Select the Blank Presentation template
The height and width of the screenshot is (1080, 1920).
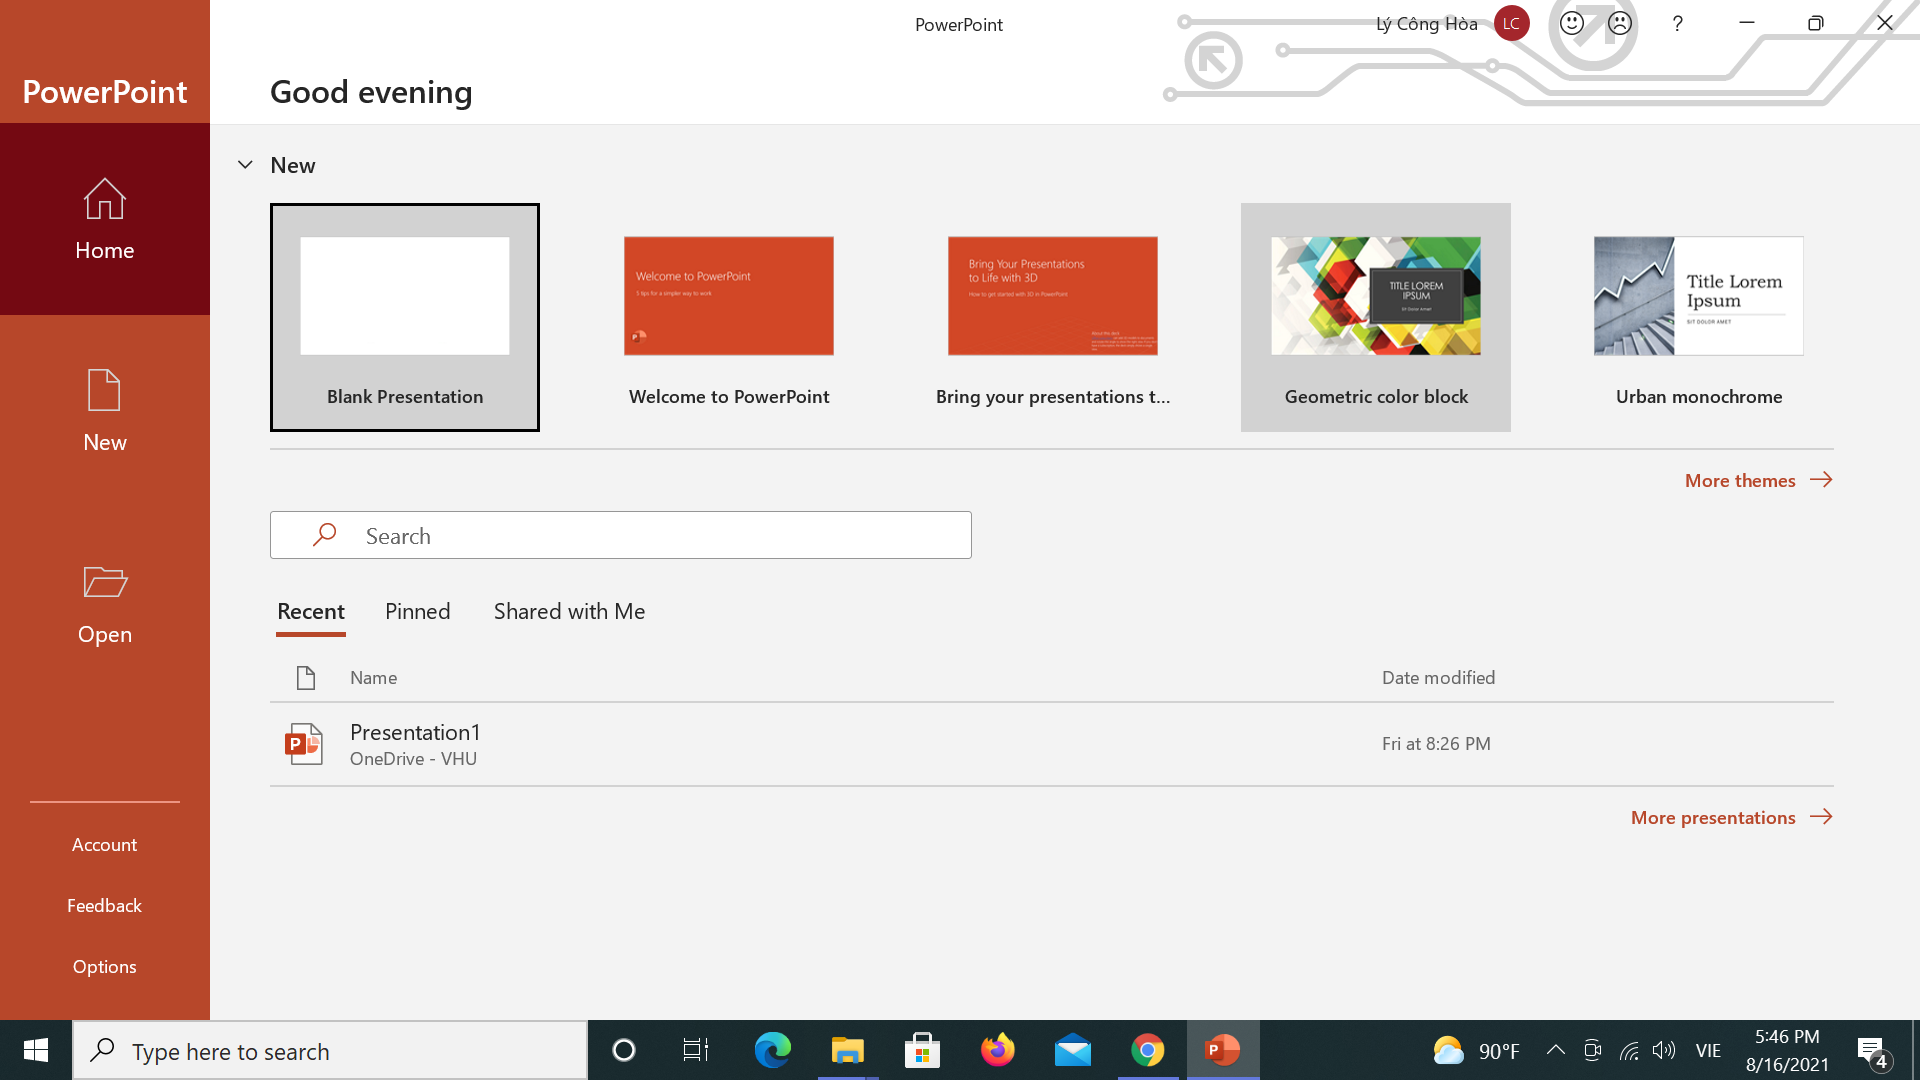(x=404, y=317)
